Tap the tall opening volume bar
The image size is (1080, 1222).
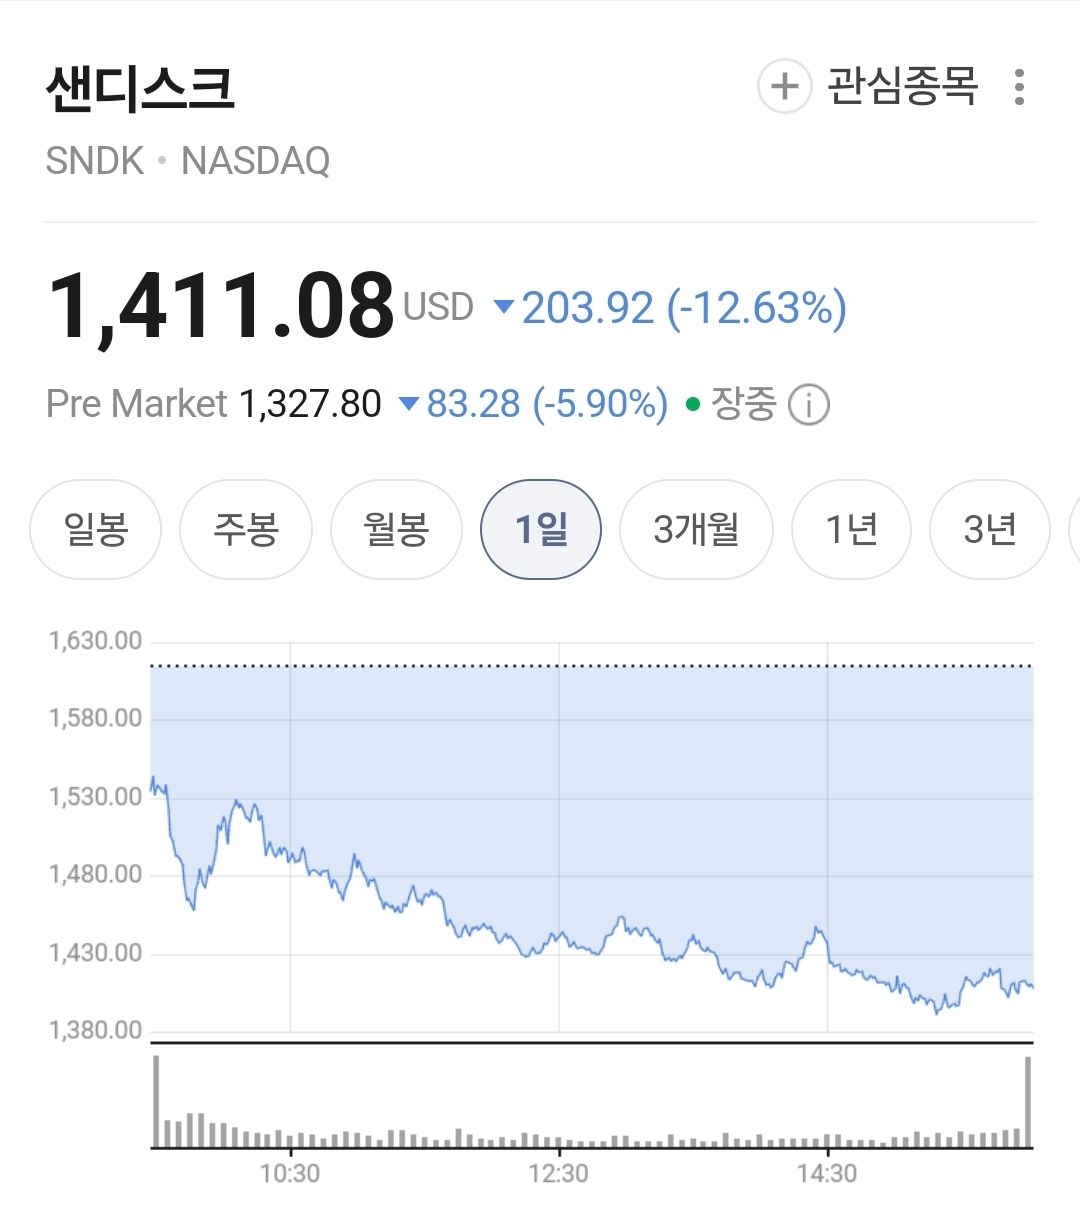coord(156,1101)
